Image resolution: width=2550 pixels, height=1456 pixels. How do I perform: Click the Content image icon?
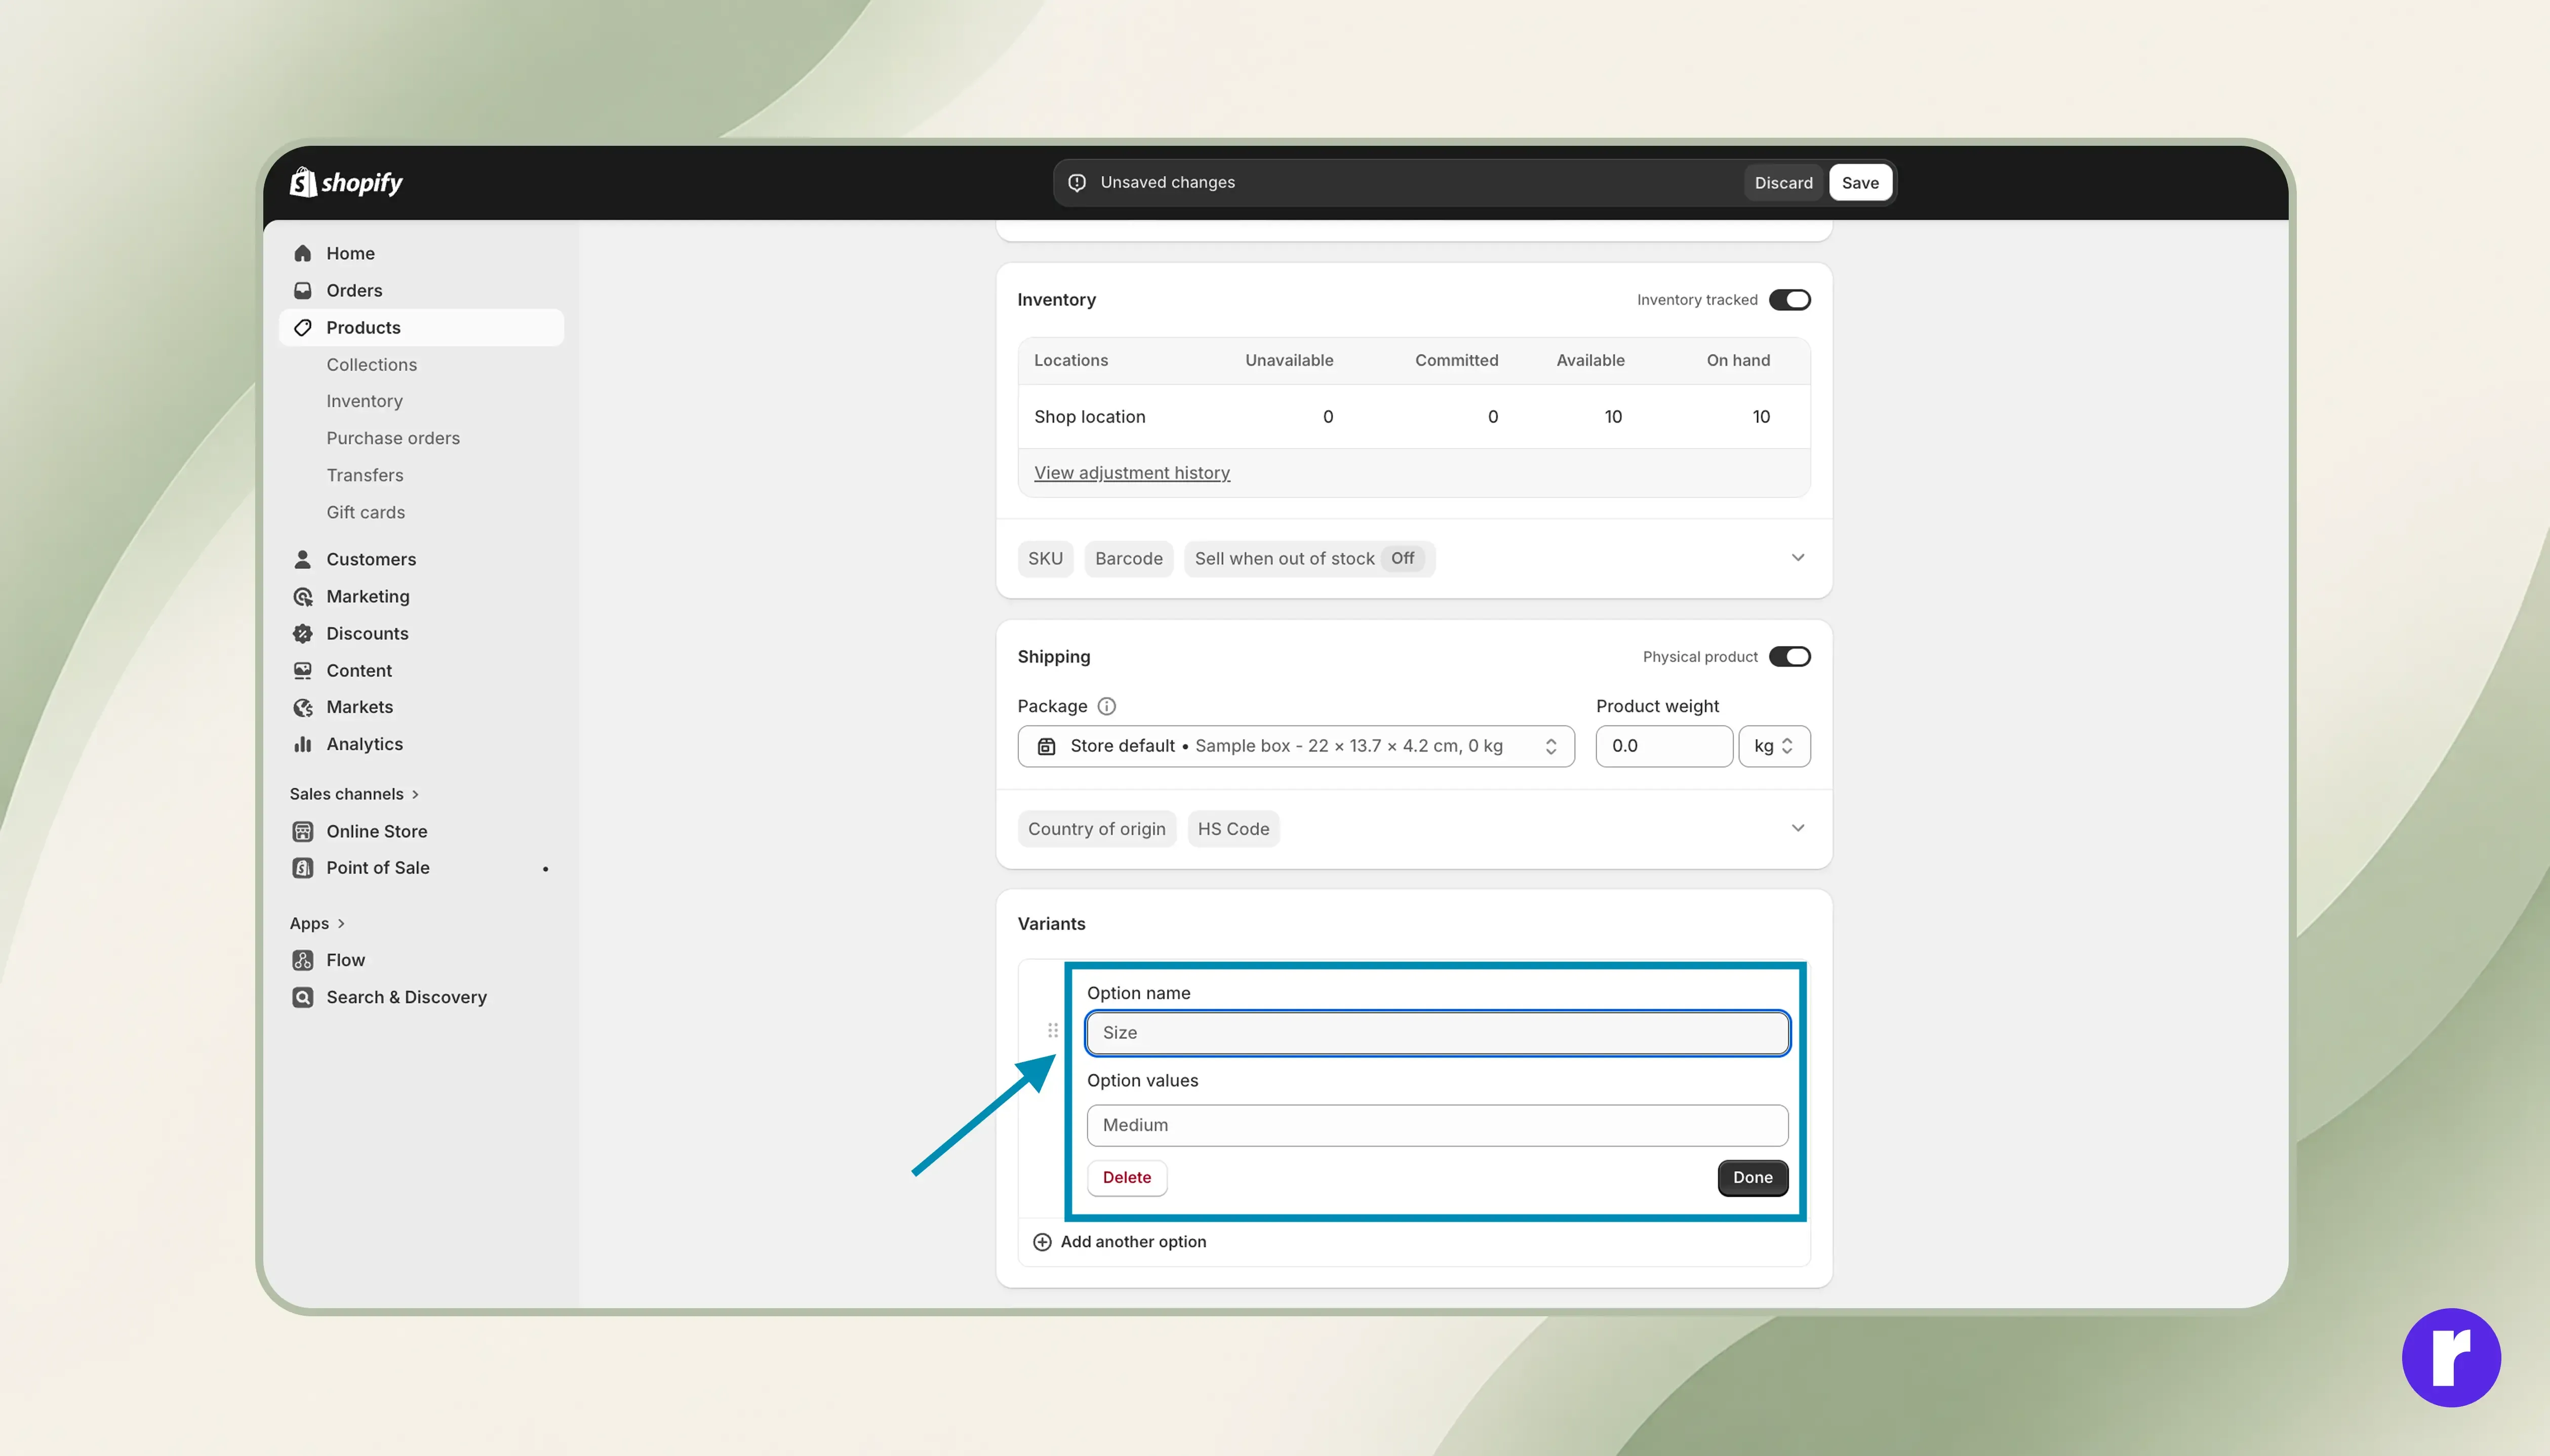[302, 670]
